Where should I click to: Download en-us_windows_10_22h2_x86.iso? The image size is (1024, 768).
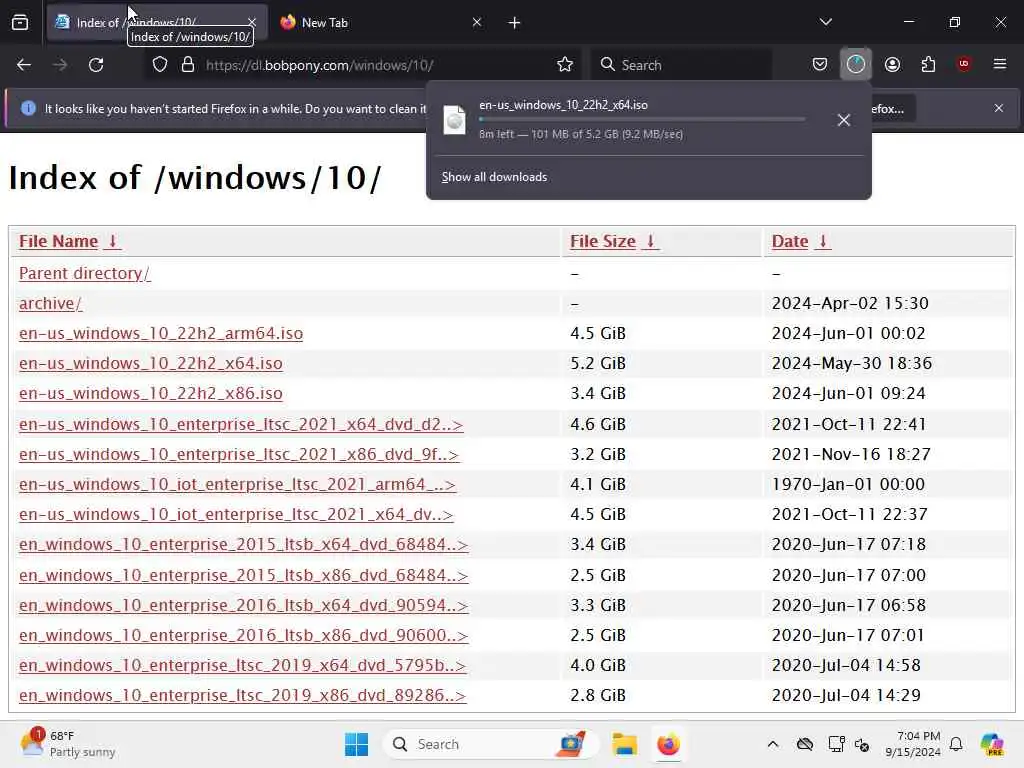point(151,393)
